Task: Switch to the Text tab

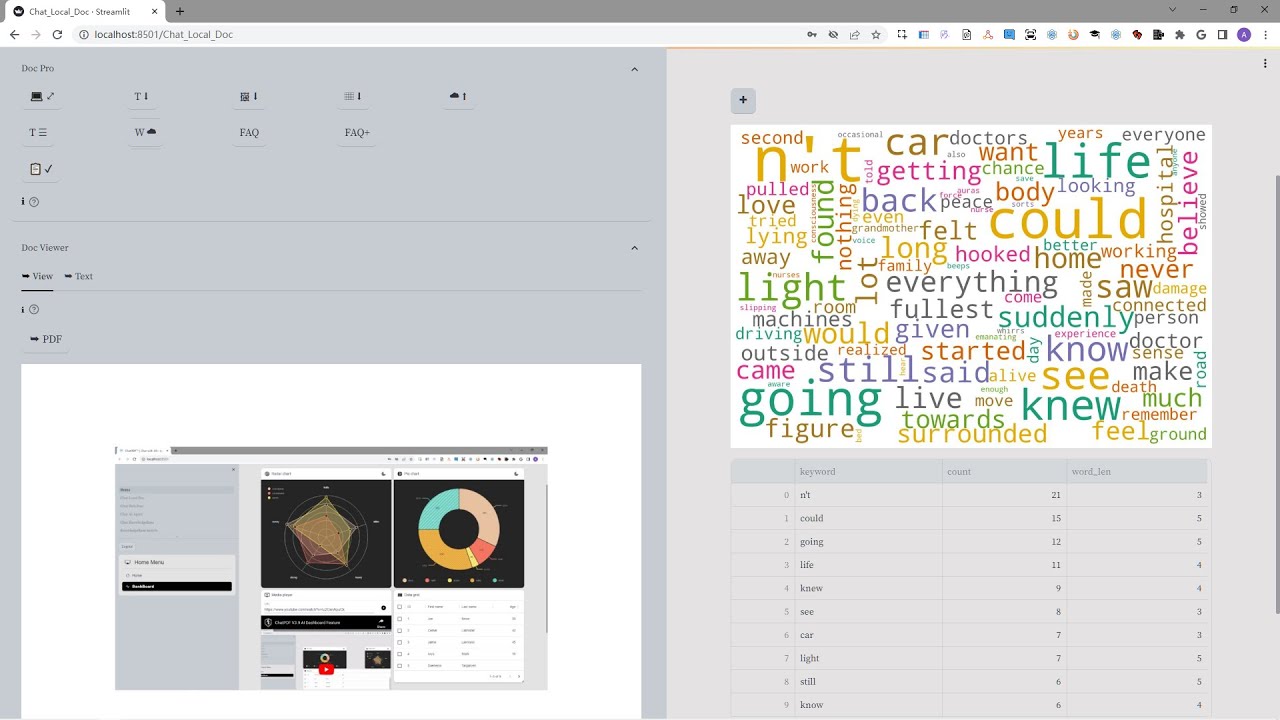Action: coord(79,276)
